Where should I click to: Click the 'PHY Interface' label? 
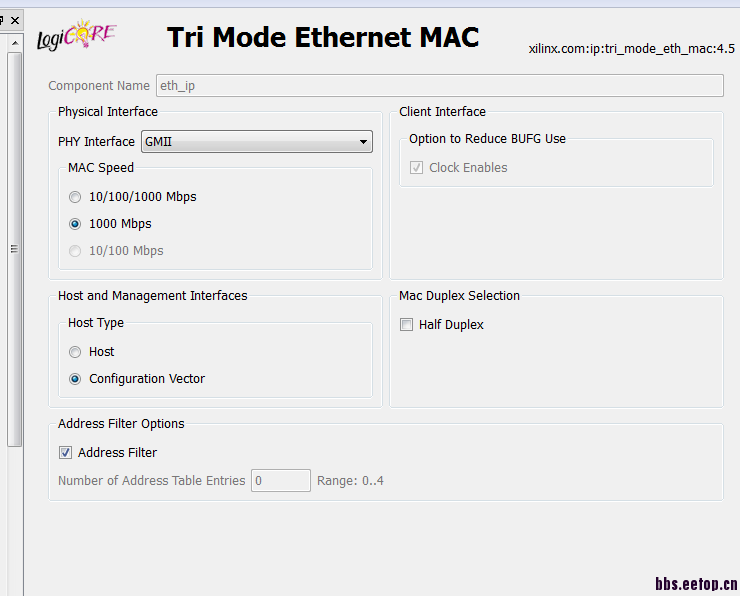click(96, 142)
